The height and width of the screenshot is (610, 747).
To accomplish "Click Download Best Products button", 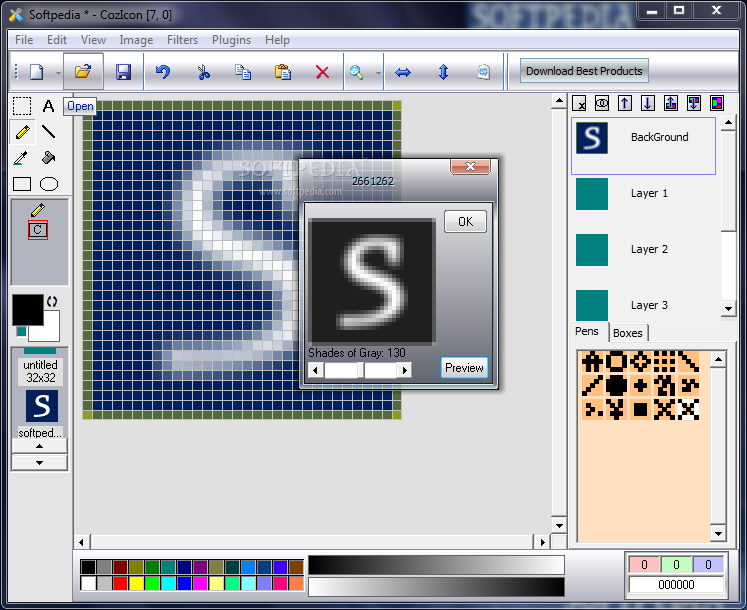I will tap(584, 71).
